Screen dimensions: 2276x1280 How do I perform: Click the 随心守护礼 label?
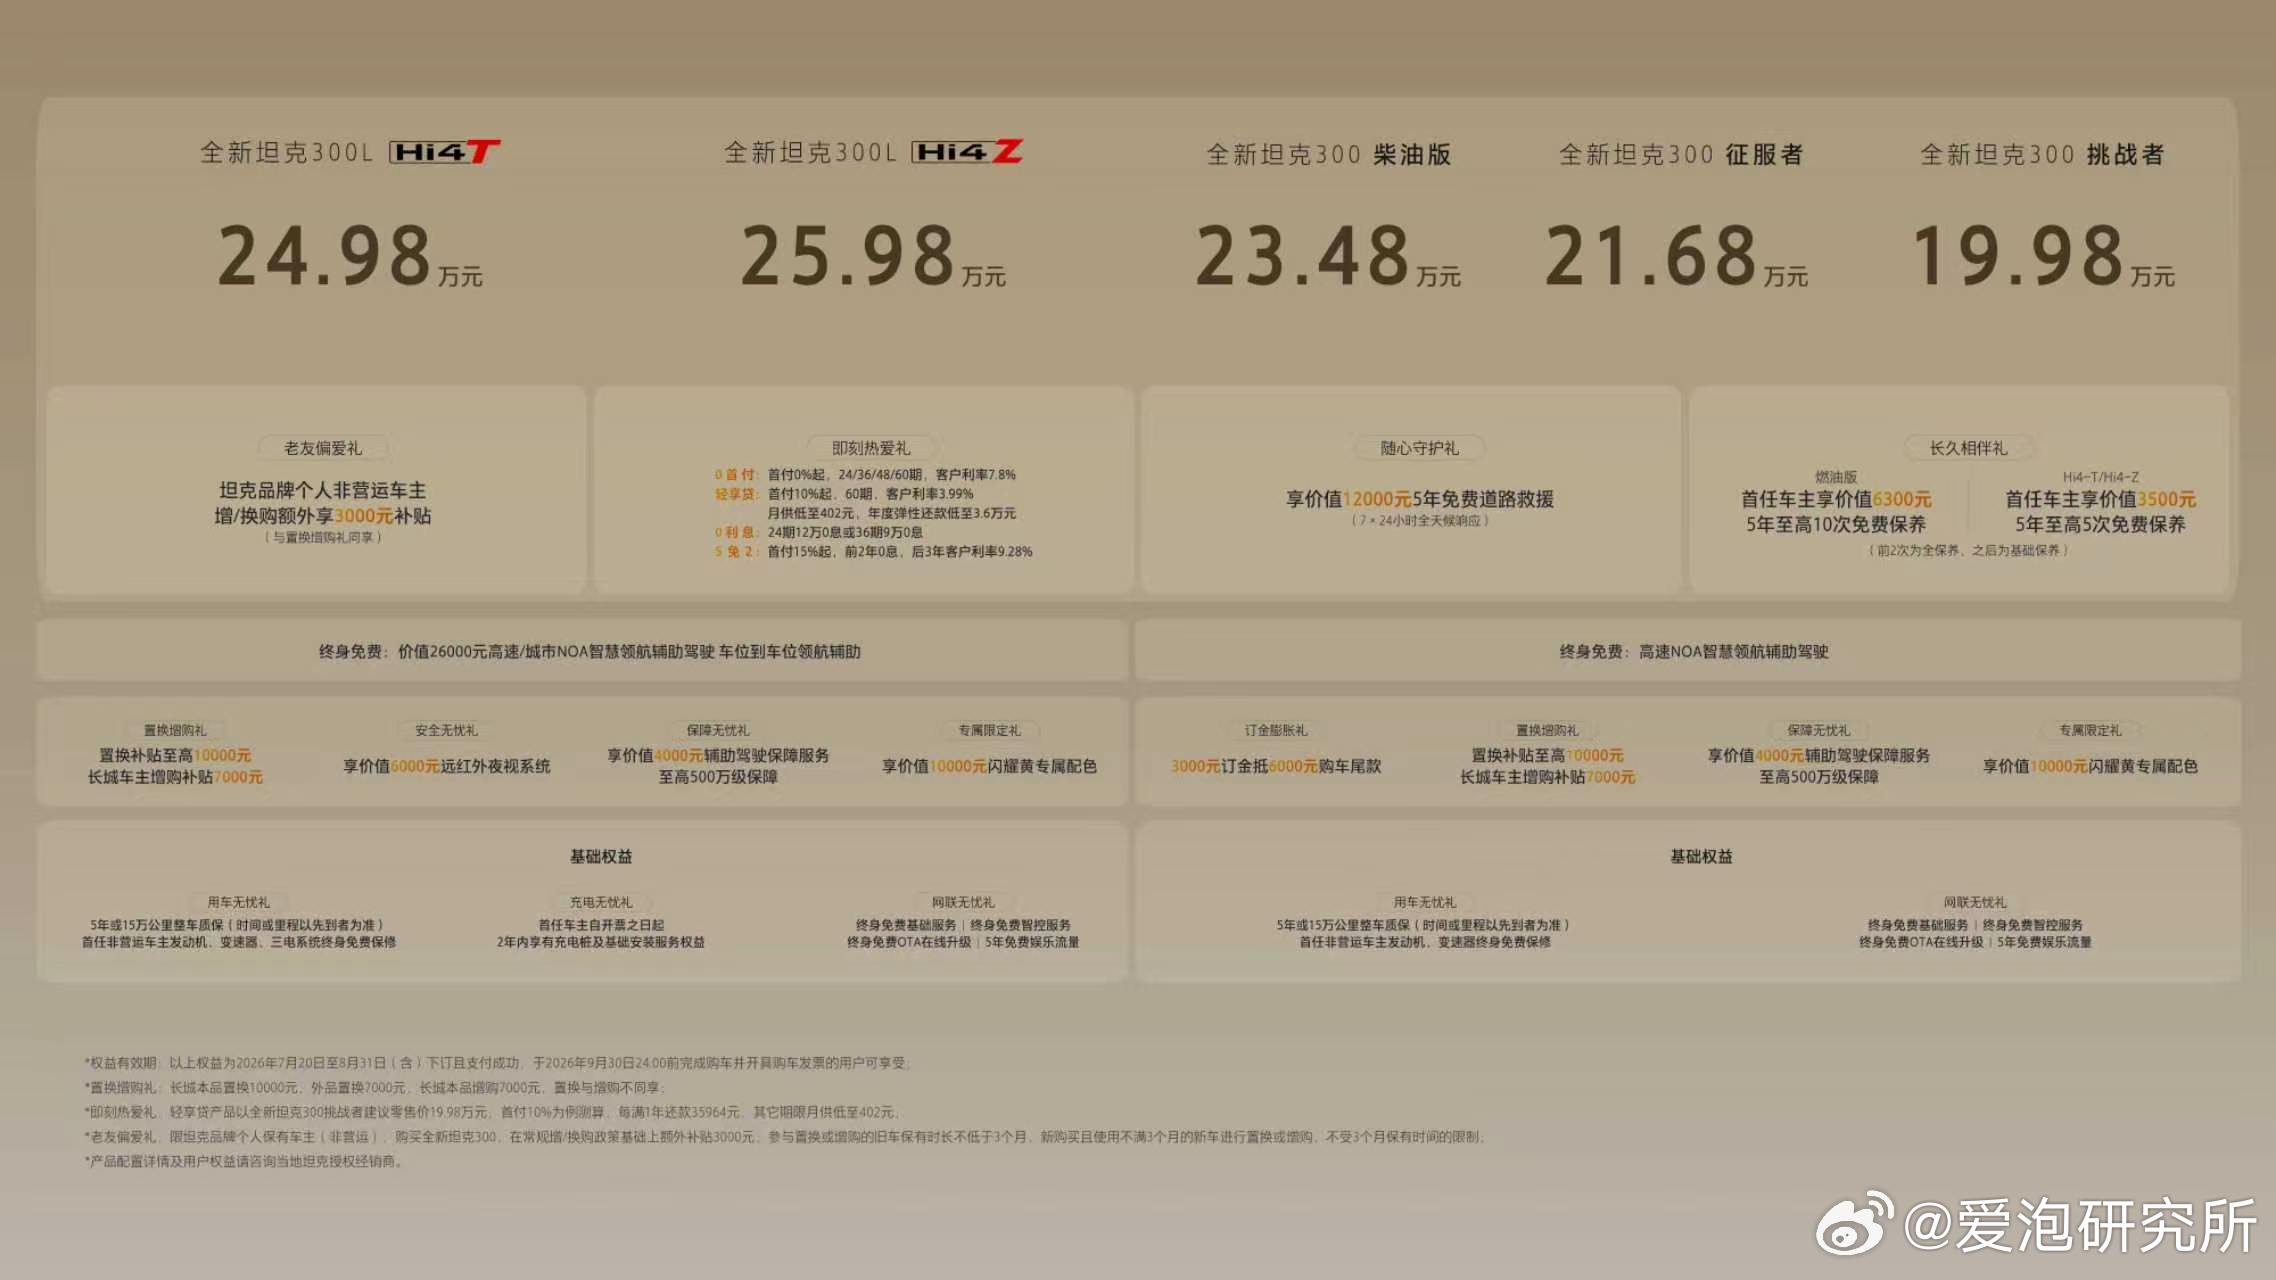[x=1419, y=448]
